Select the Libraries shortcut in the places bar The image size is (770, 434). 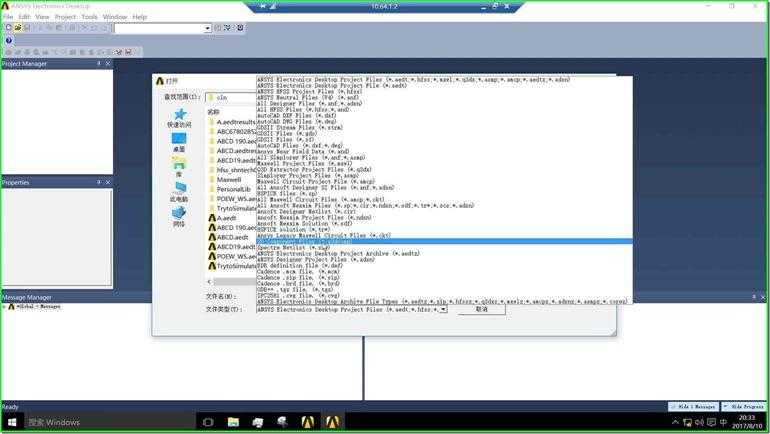coord(179,167)
